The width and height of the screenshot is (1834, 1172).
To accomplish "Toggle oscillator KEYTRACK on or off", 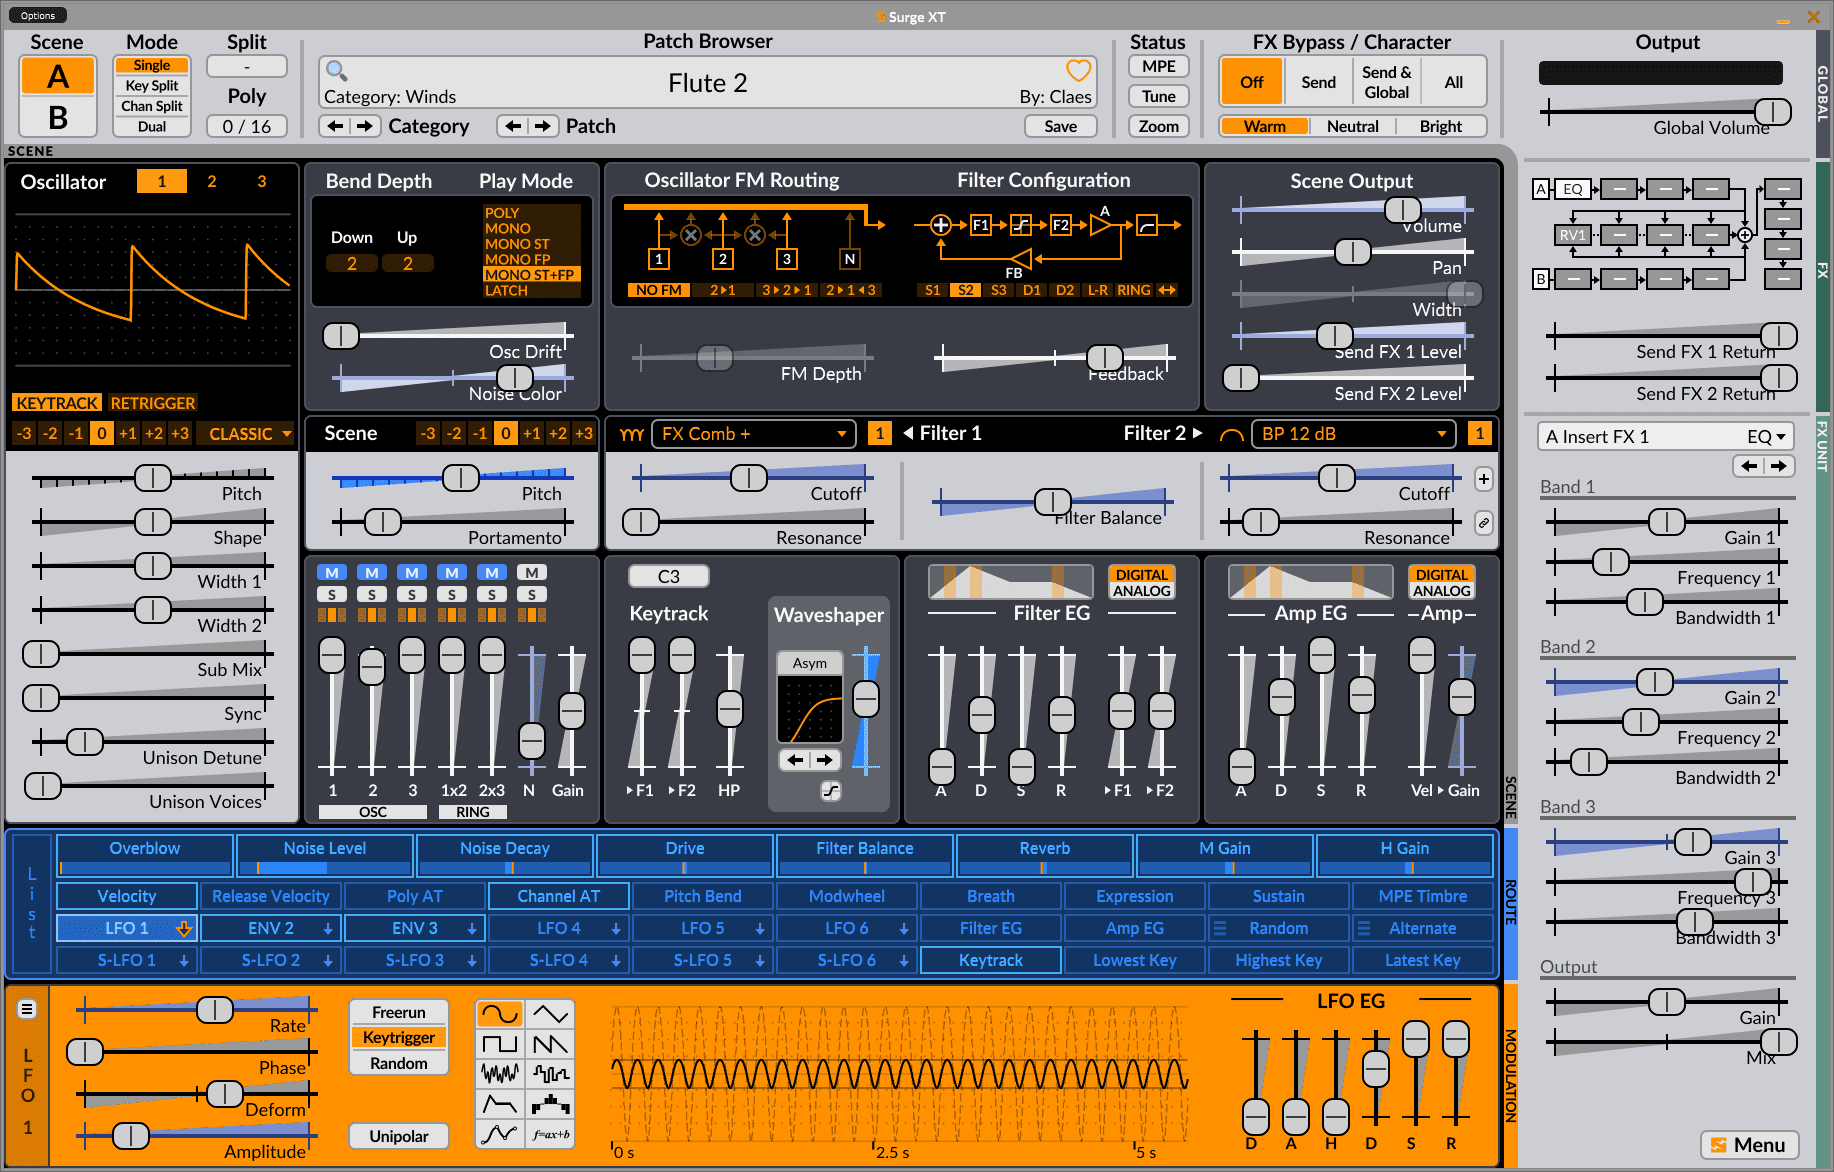I will pyautogui.click(x=57, y=403).
